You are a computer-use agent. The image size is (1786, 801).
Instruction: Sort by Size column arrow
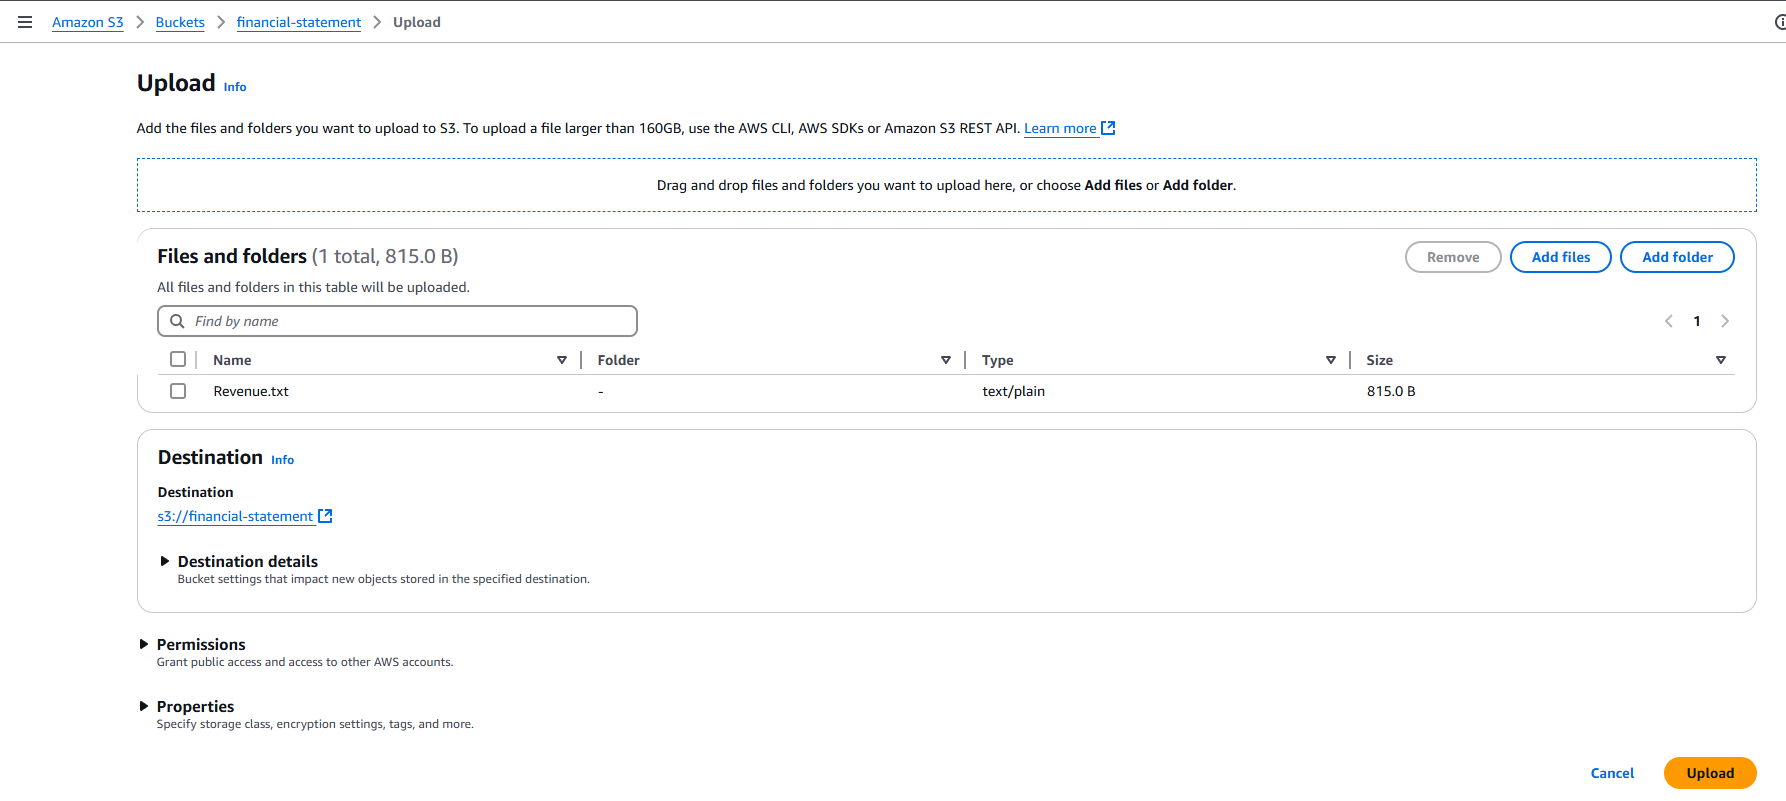pos(1721,360)
